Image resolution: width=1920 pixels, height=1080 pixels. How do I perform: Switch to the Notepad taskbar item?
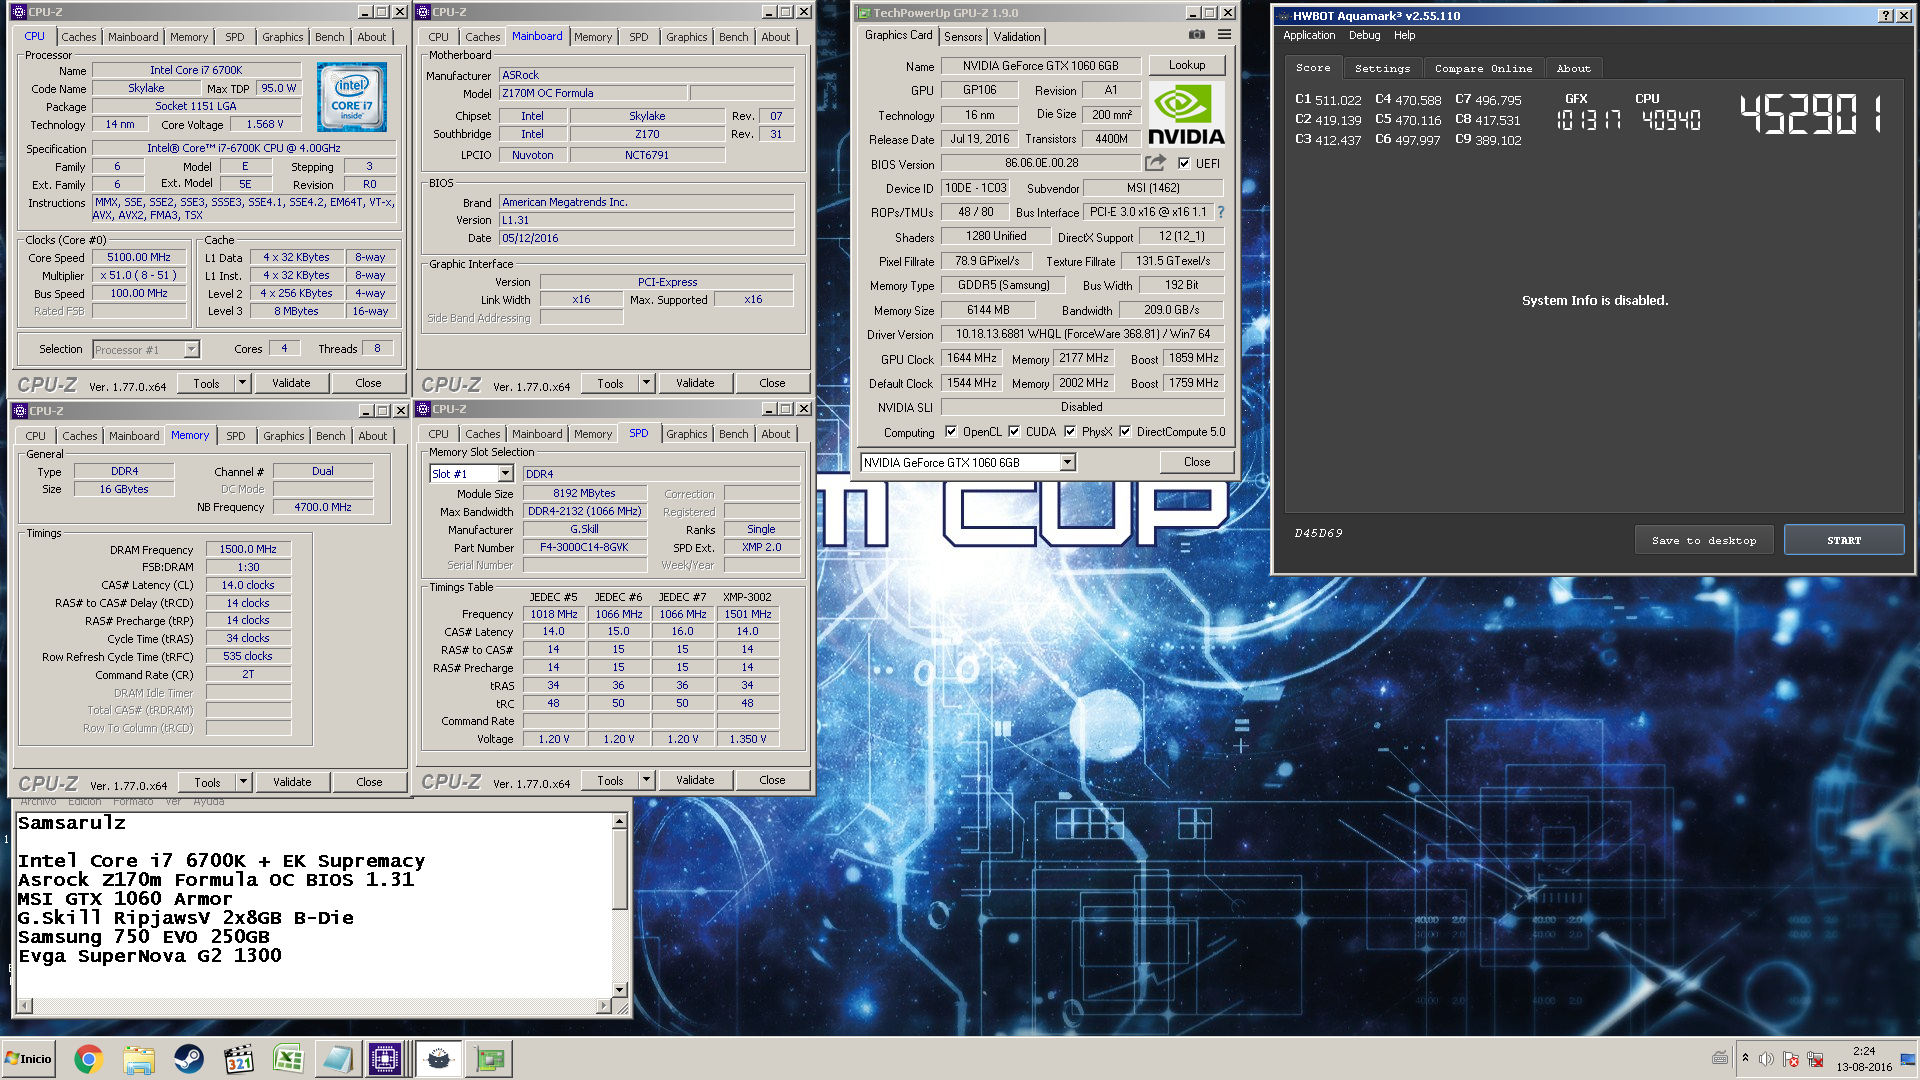337,1059
